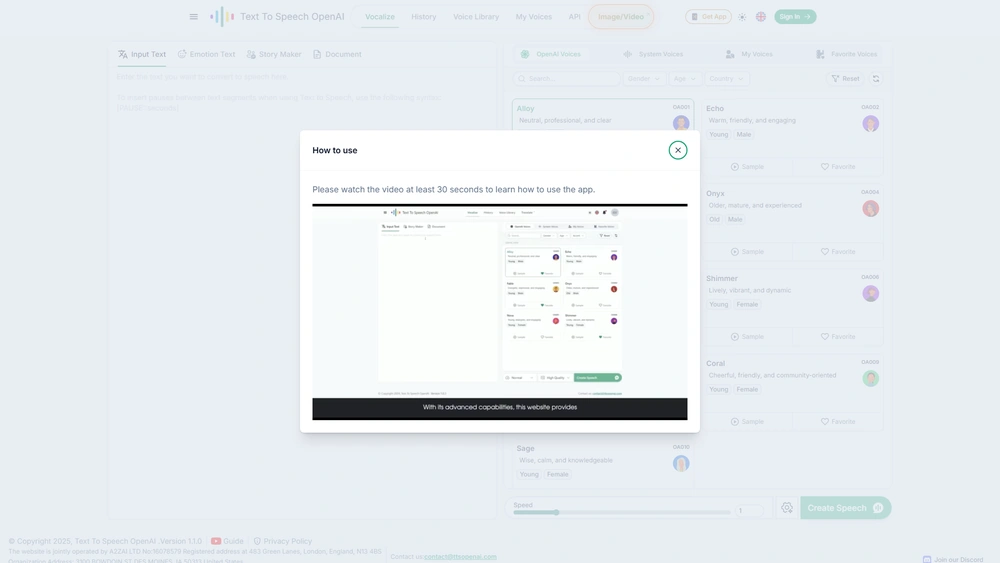Image resolution: width=1000 pixels, height=563 pixels.
Task: Open the language globe icon
Action: click(761, 17)
